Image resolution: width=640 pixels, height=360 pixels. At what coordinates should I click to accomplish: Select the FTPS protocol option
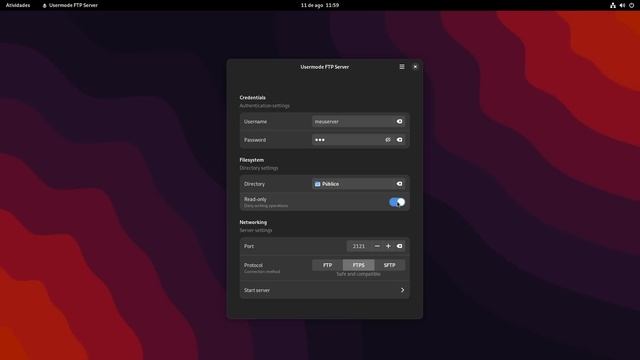(358, 265)
